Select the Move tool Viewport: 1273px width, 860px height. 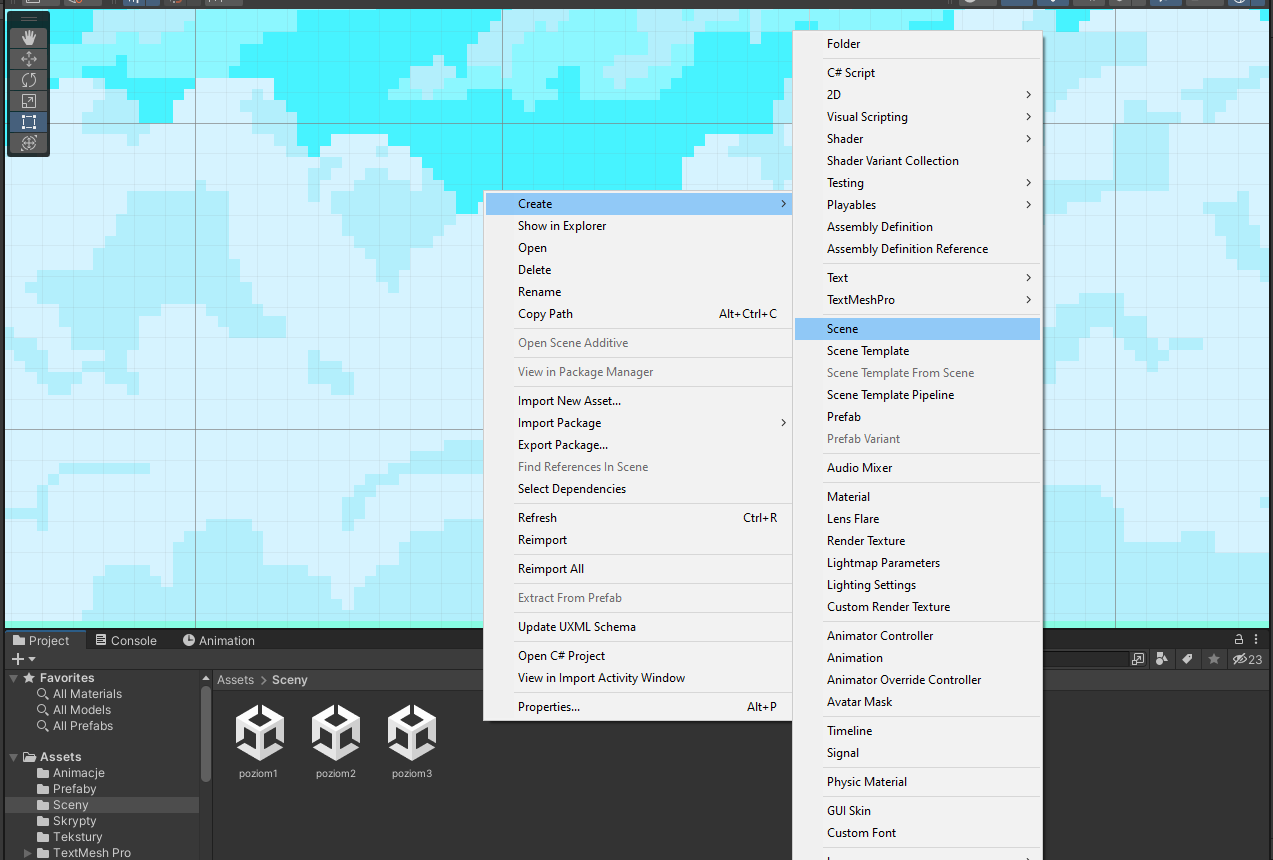click(x=29, y=59)
